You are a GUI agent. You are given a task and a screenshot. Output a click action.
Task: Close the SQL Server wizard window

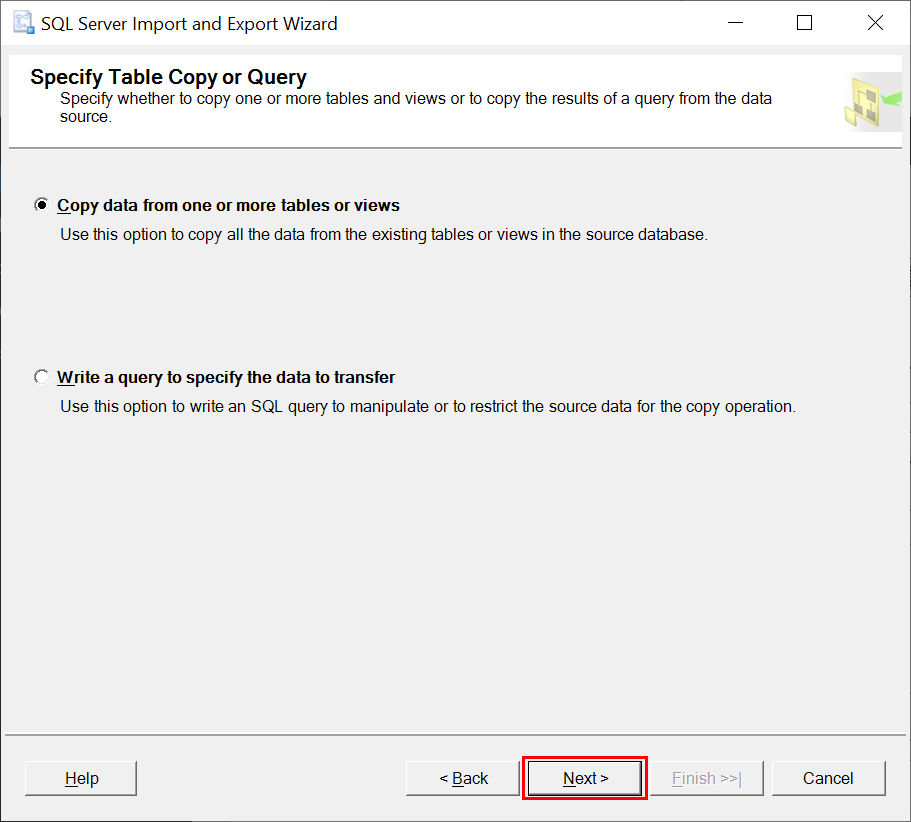coord(875,23)
